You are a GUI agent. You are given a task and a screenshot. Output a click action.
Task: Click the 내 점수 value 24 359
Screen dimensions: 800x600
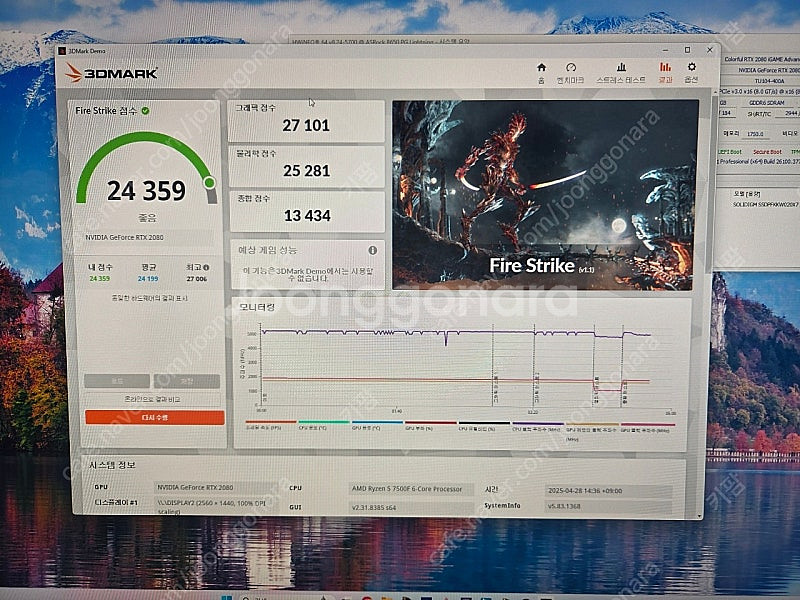point(99,279)
